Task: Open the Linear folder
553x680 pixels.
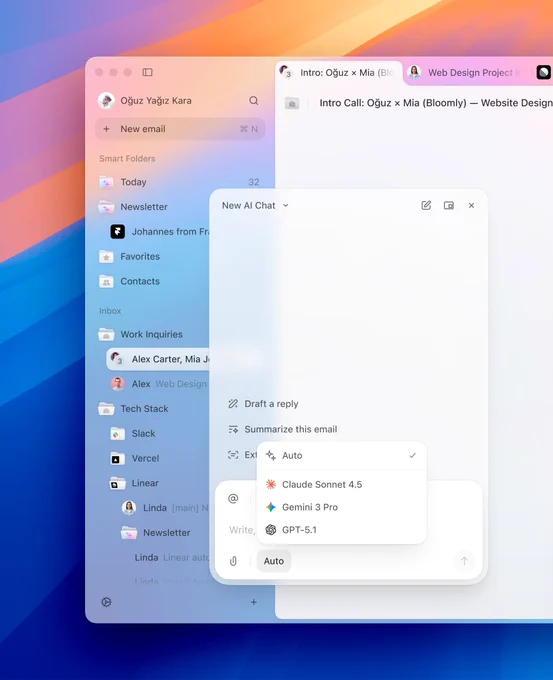Action: click(159, 483)
